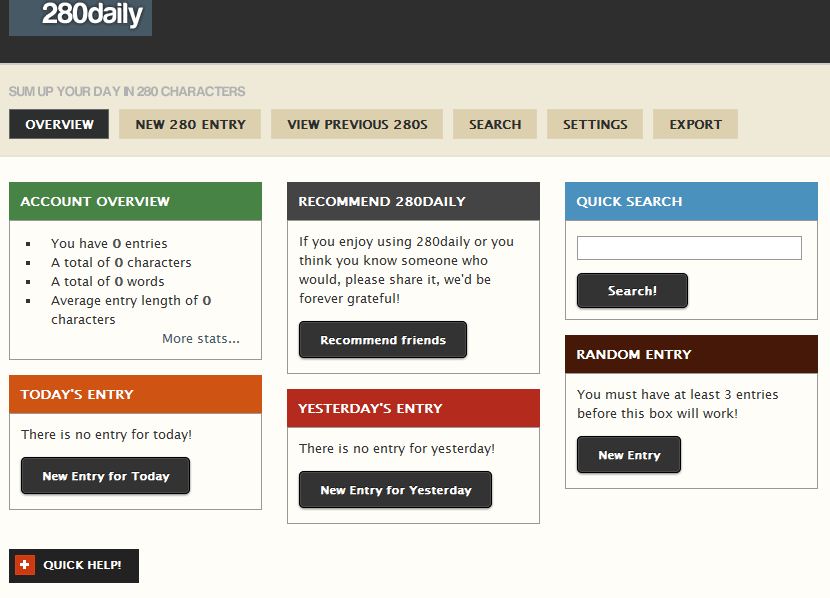Open the Settings tab
The width and height of the screenshot is (830, 598).
pos(595,124)
